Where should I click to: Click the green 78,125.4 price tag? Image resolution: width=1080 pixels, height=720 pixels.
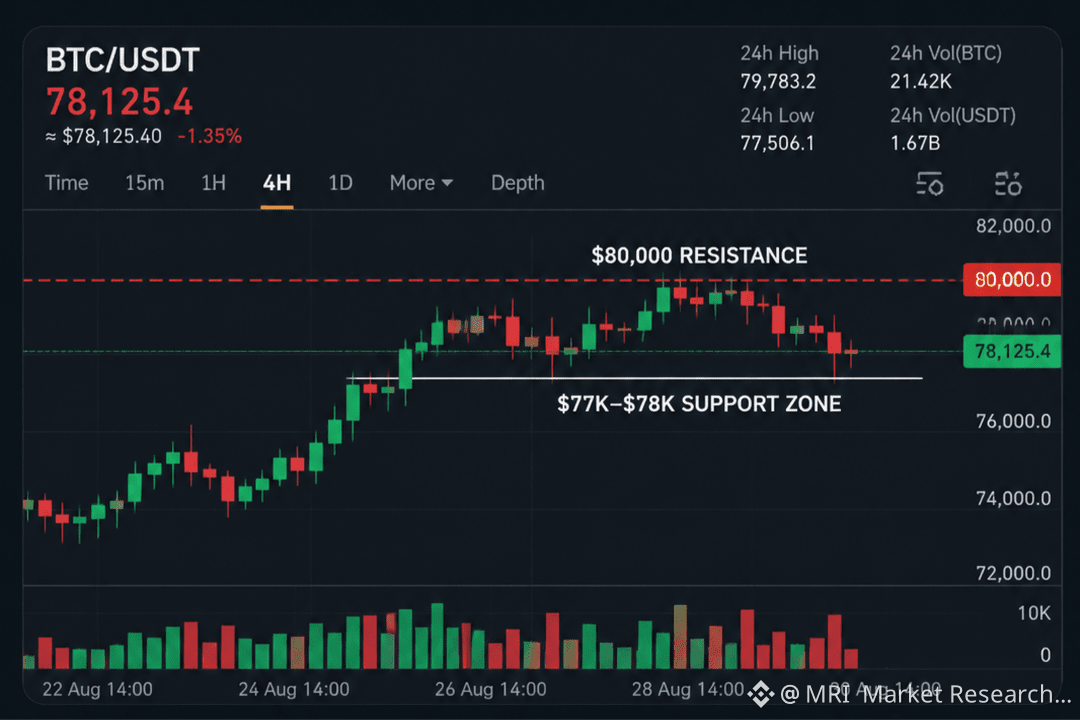click(x=1012, y=351)
